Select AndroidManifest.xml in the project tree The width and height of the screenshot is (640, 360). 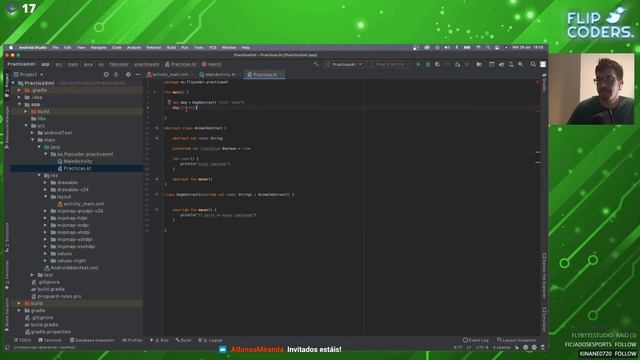click(x=74, y=268)
